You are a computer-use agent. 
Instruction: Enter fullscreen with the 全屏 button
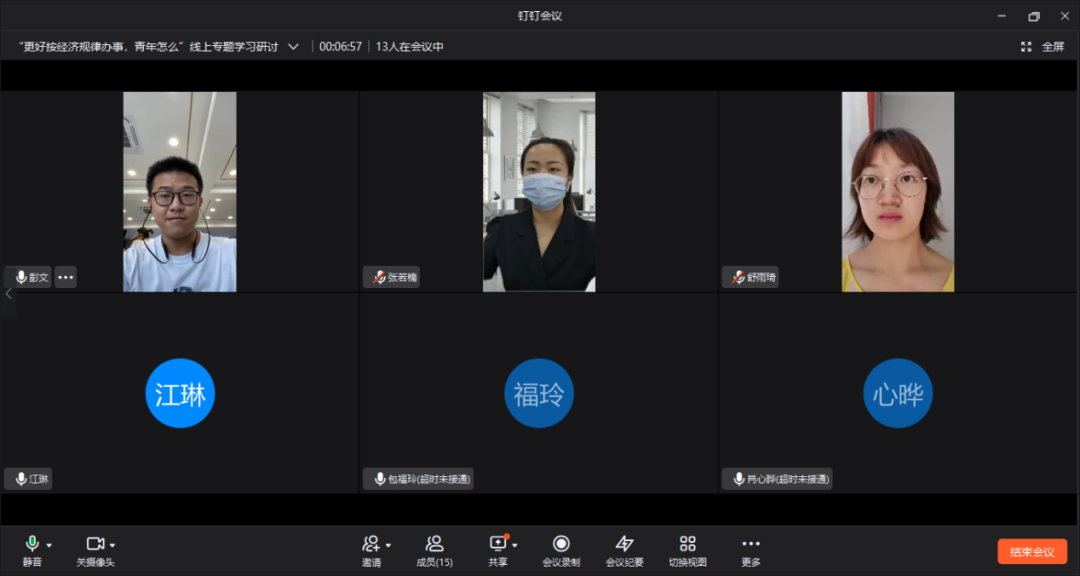click(x=1042, y=46)
